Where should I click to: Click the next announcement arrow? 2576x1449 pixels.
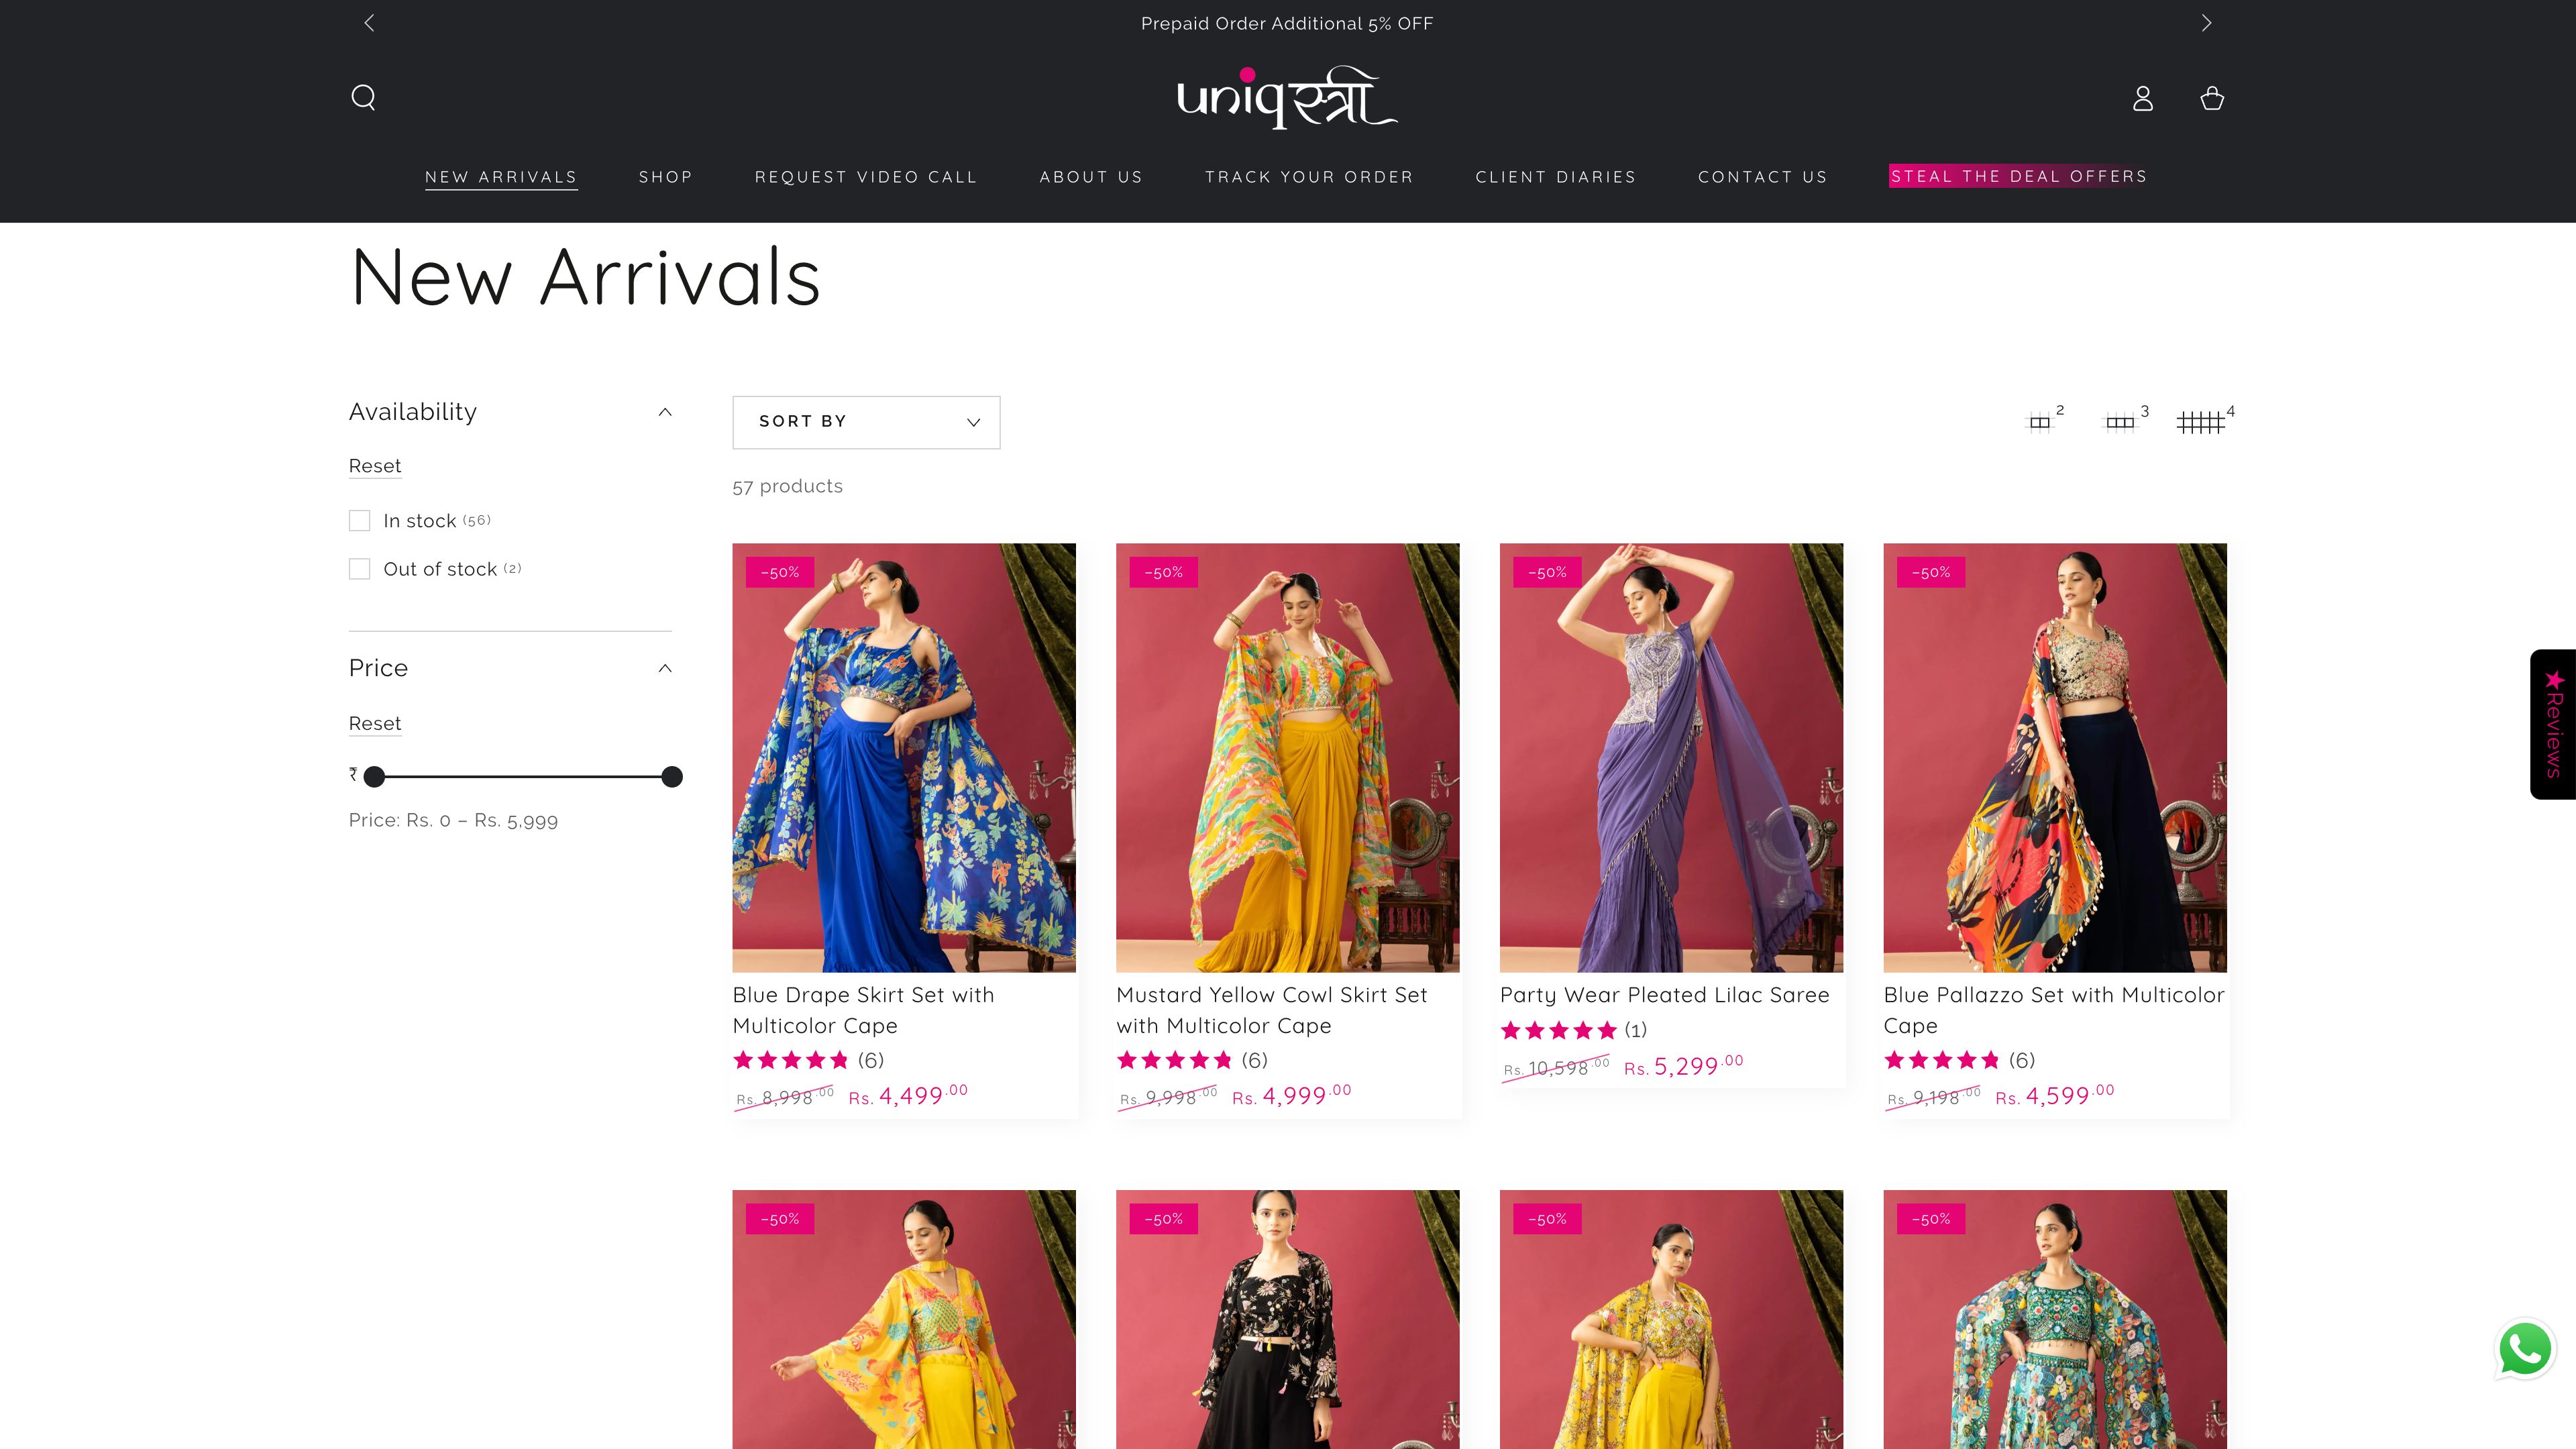(2207, 22)
